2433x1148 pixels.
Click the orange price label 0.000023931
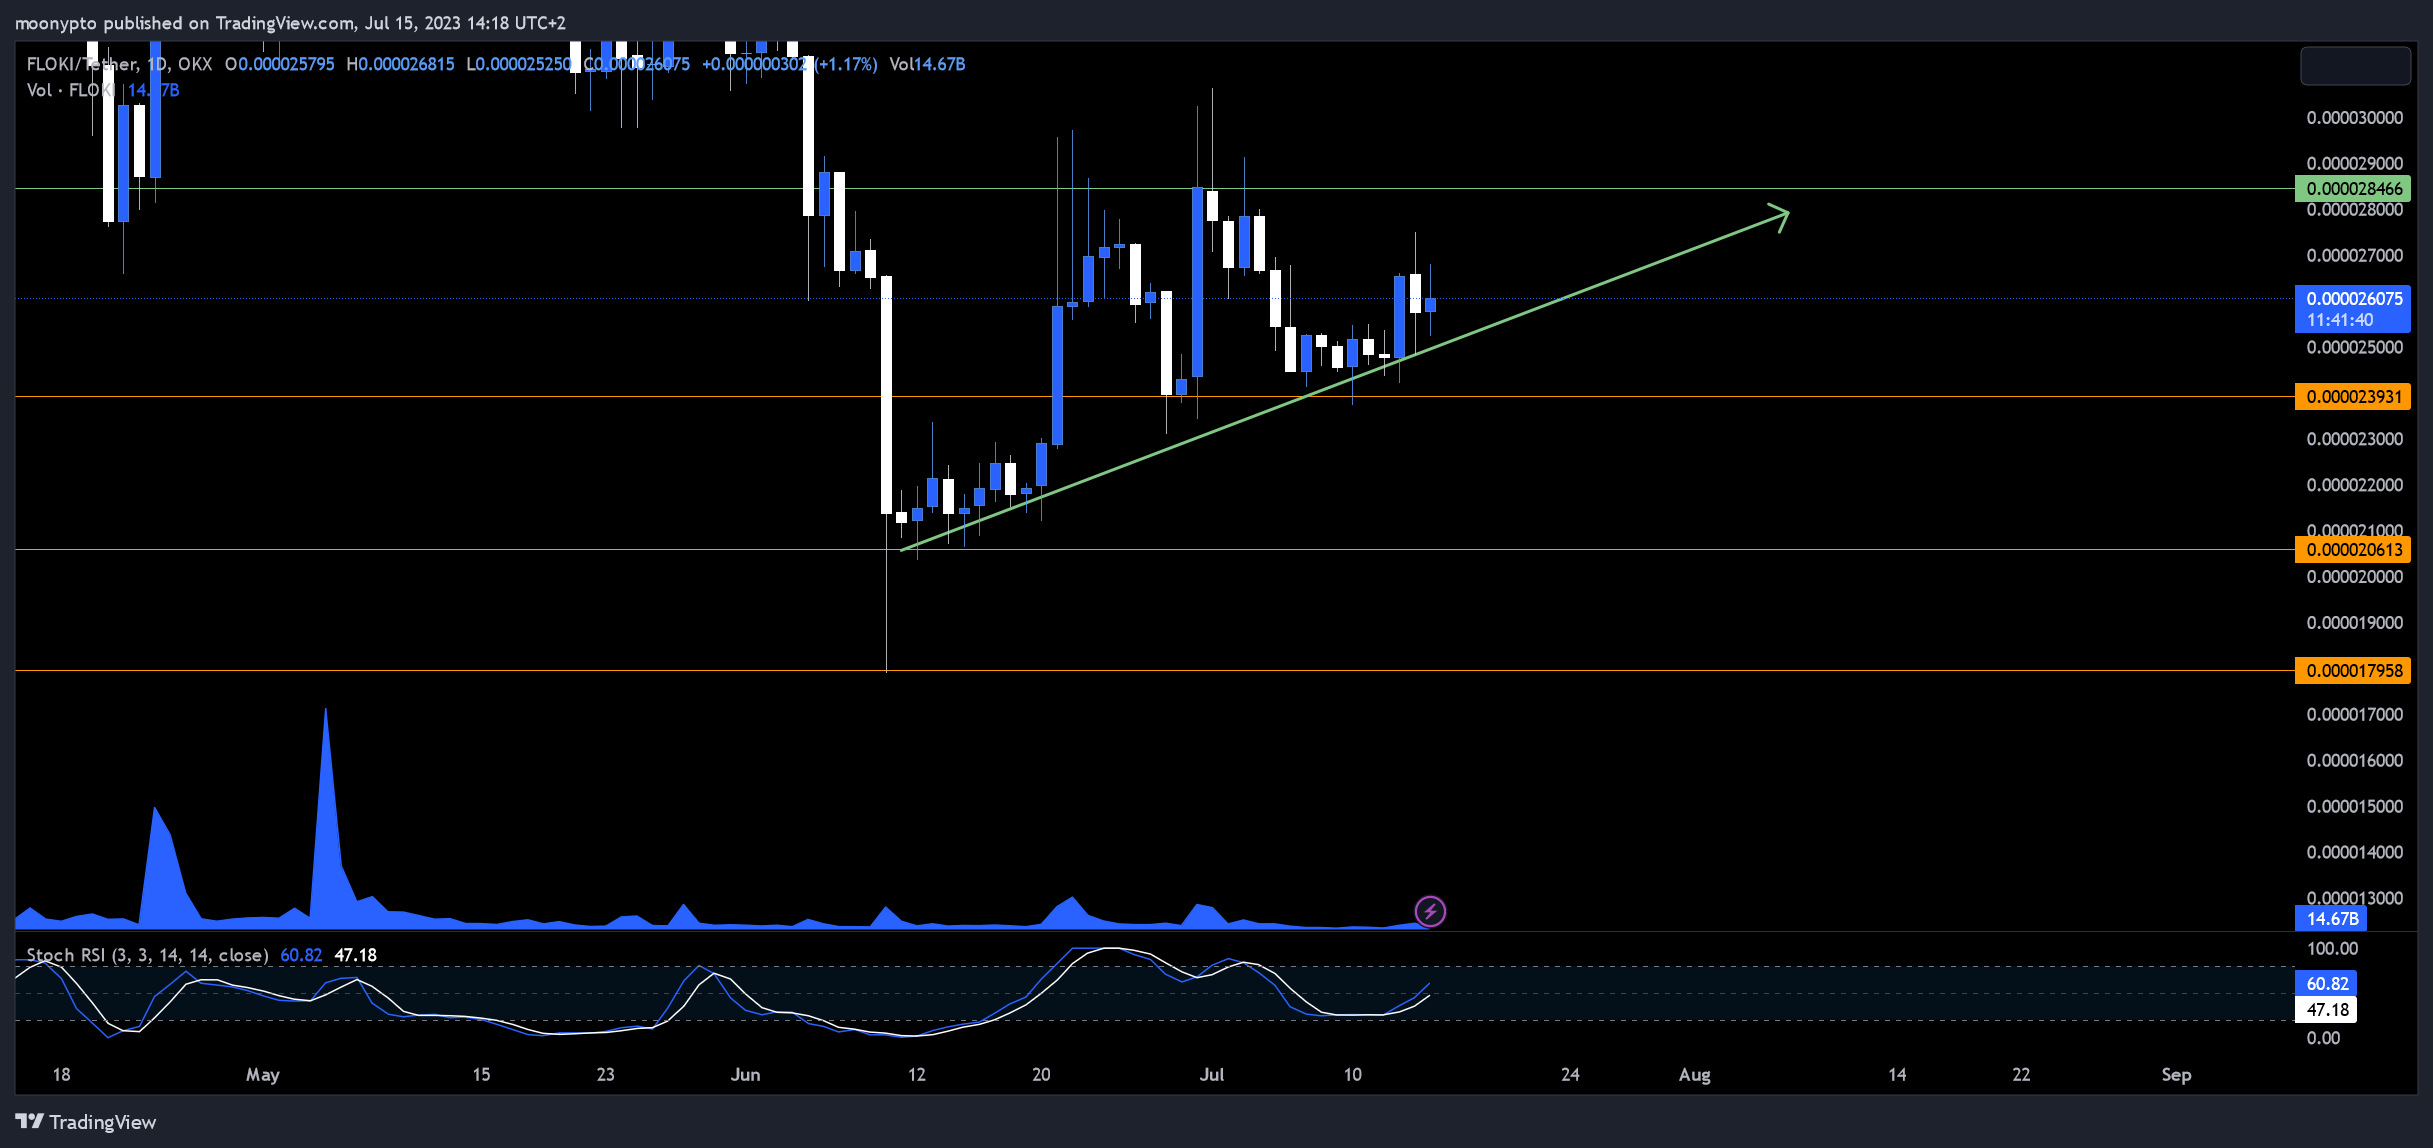tap(2353, 396)
